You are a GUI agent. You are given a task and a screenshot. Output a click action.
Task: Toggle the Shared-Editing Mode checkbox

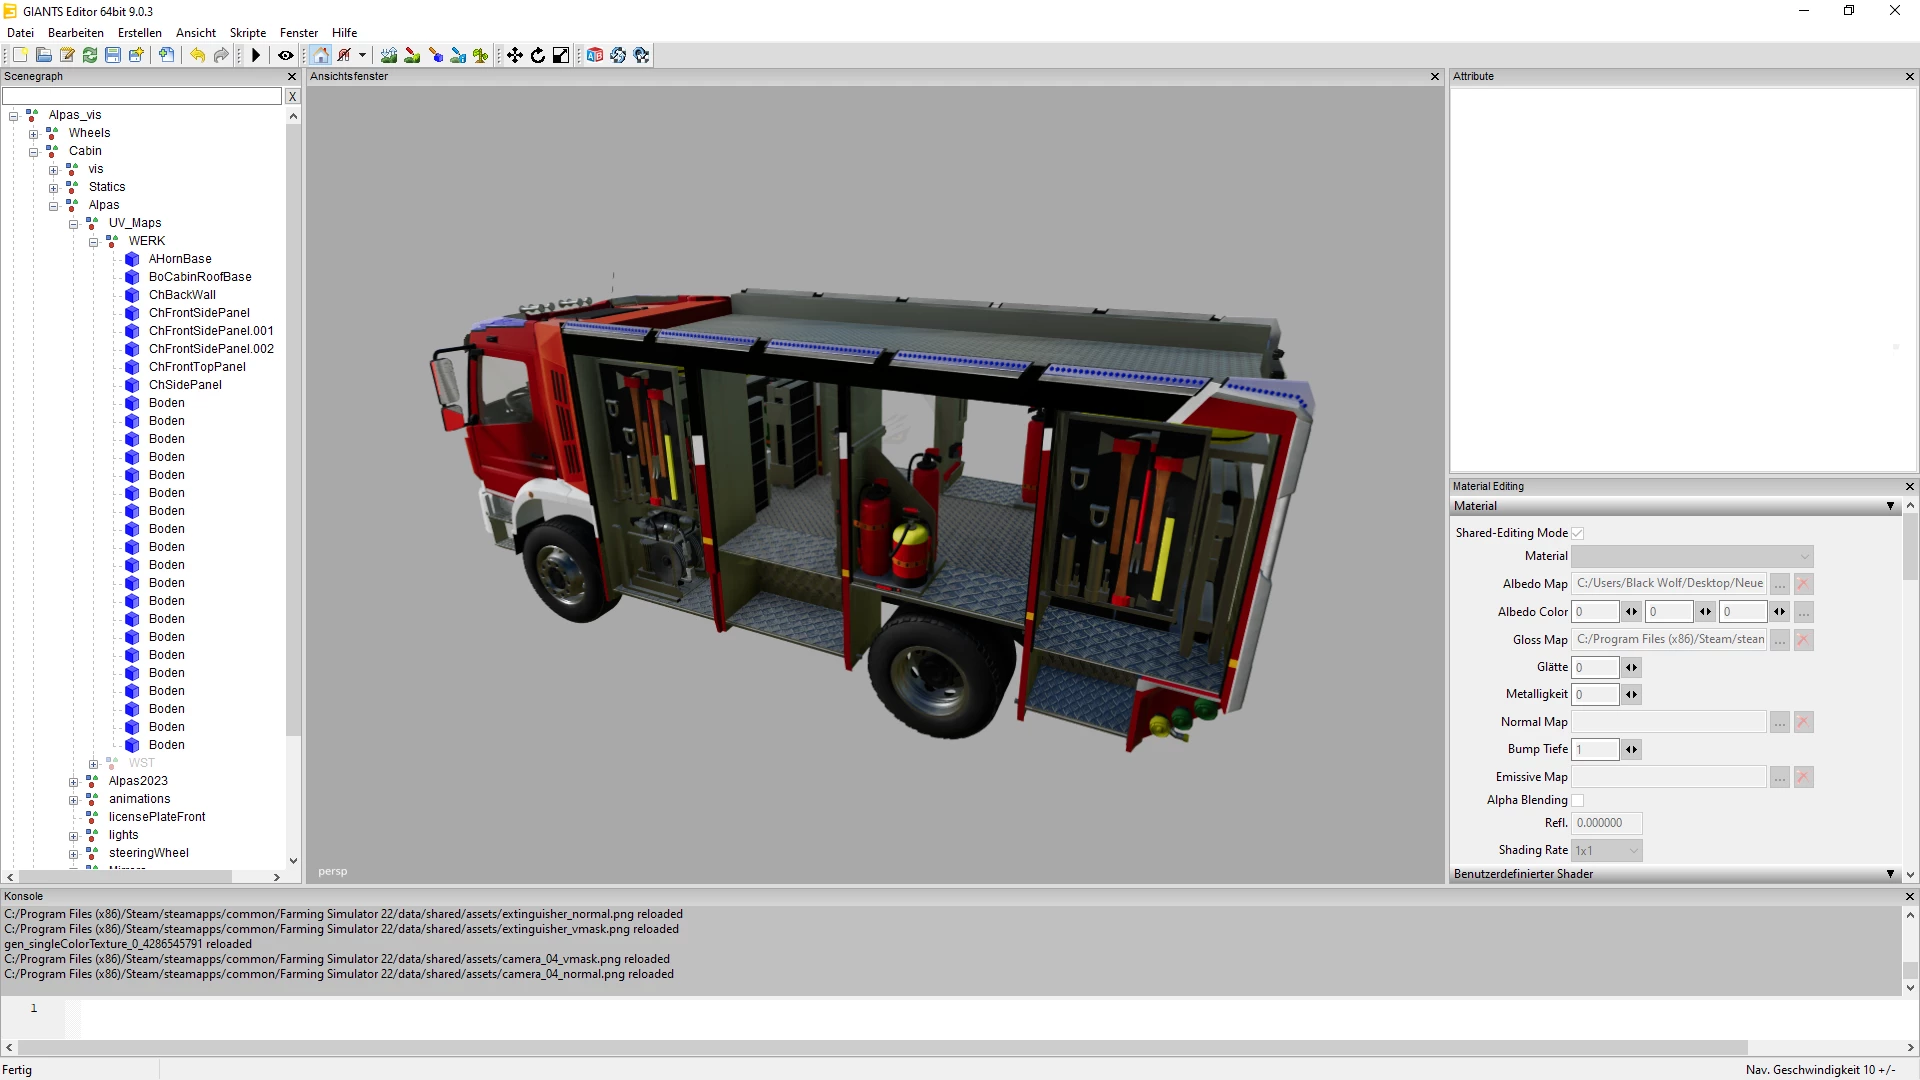tap(1578, 533)
